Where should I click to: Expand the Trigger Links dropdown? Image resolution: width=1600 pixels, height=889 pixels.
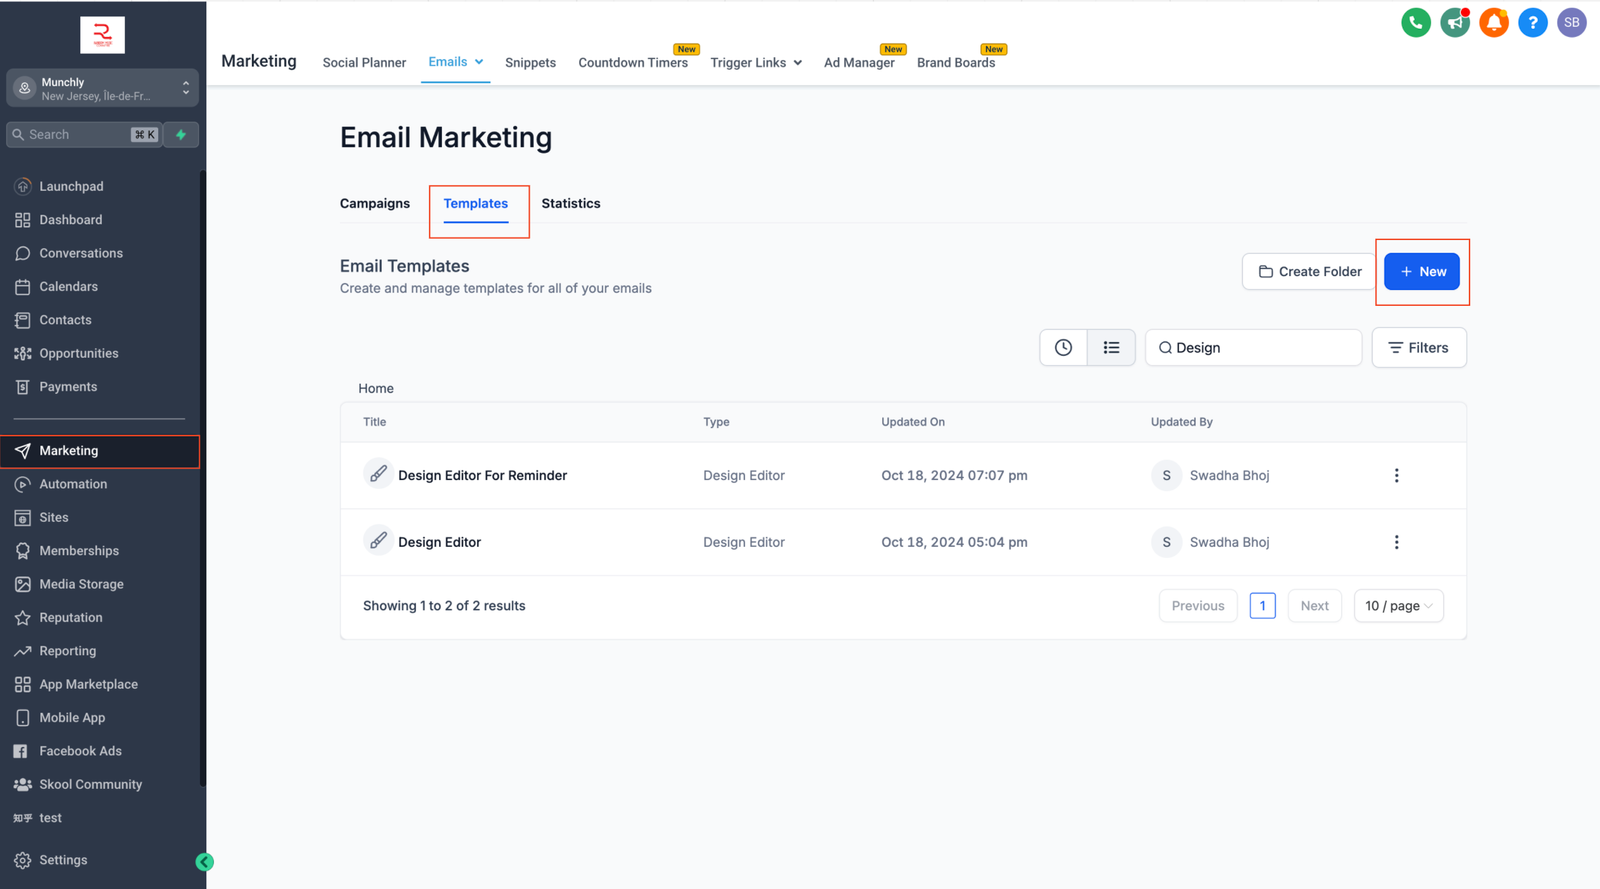click(x=756, y=63)
